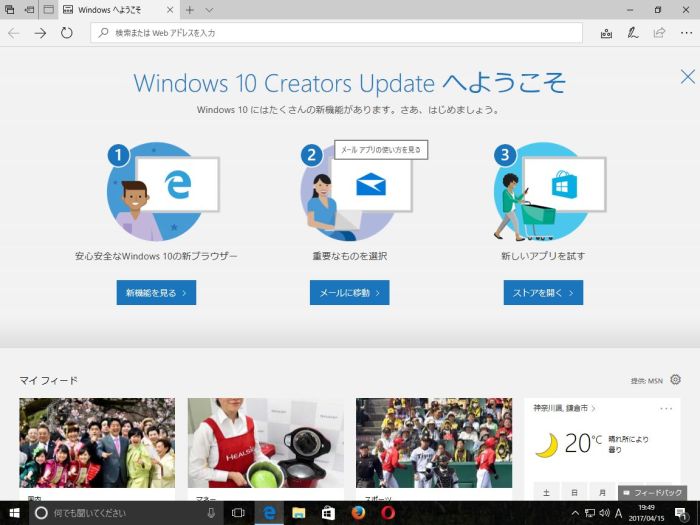
Task: Dismiss the welcome banner with the X
Action: point(687,77)
